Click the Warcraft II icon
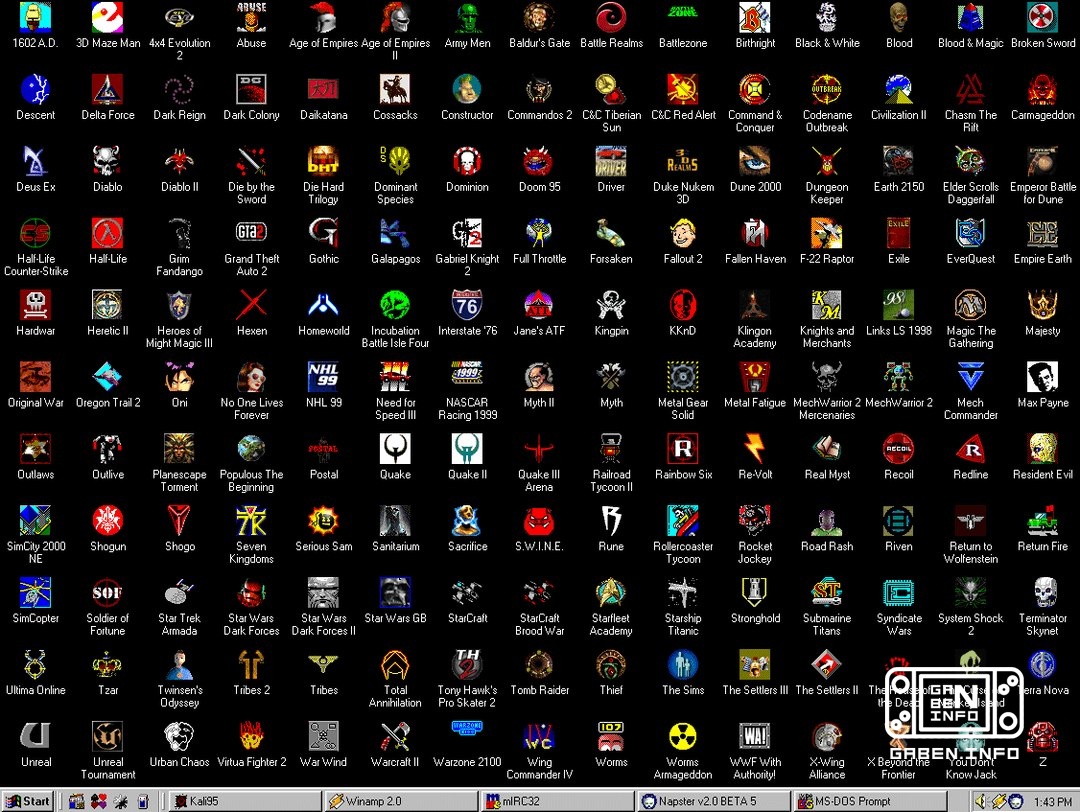This screenshot has width=1080, height=812. (395, 736)
